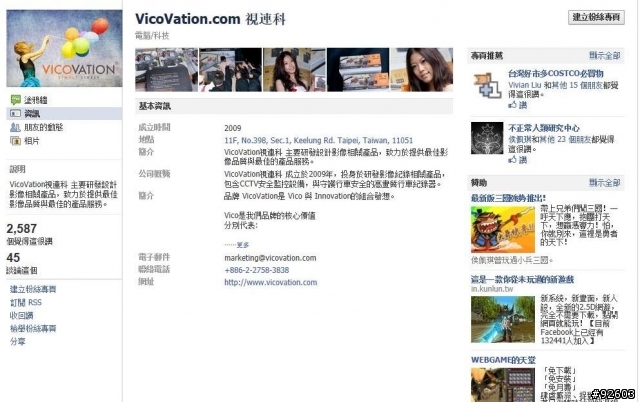
Task: Open the friends activity people icon
Action: (16, 127)
